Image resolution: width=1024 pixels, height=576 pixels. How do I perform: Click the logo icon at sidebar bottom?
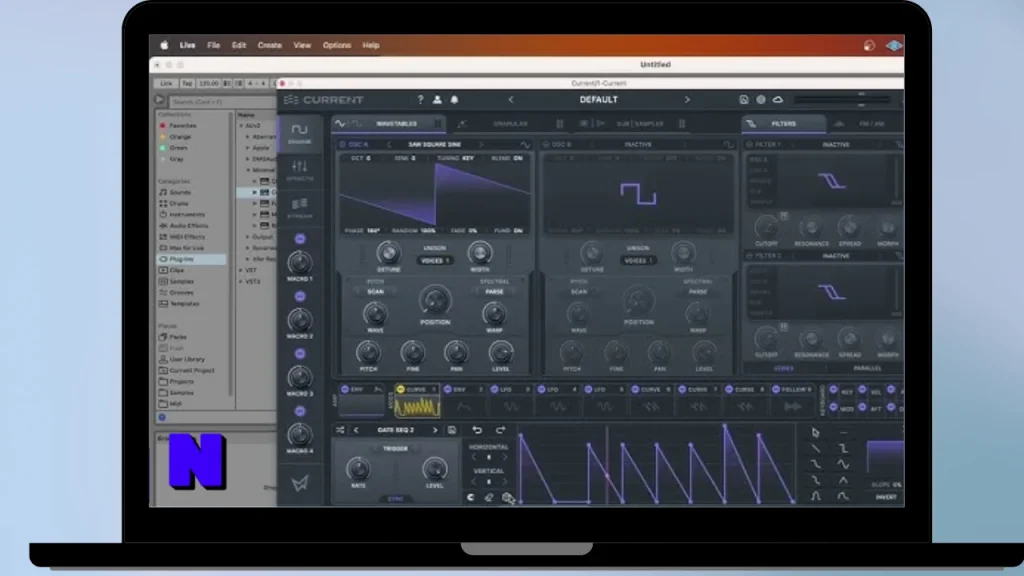(300, 483)
